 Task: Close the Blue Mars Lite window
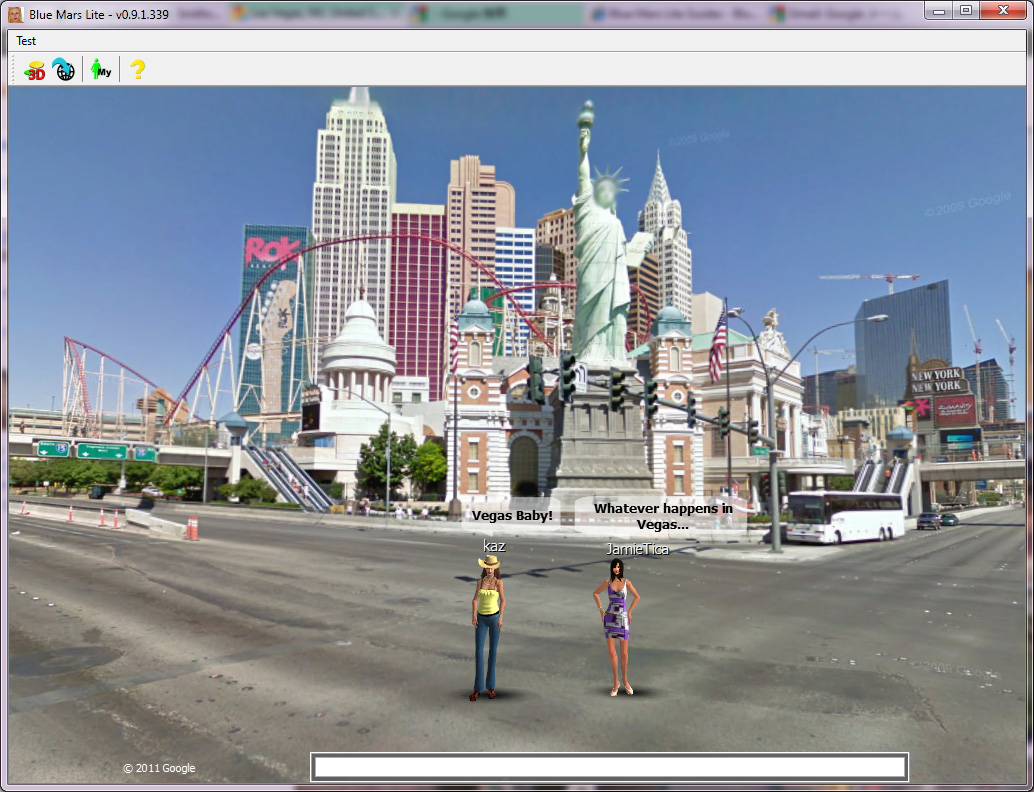coord(1002,11)
